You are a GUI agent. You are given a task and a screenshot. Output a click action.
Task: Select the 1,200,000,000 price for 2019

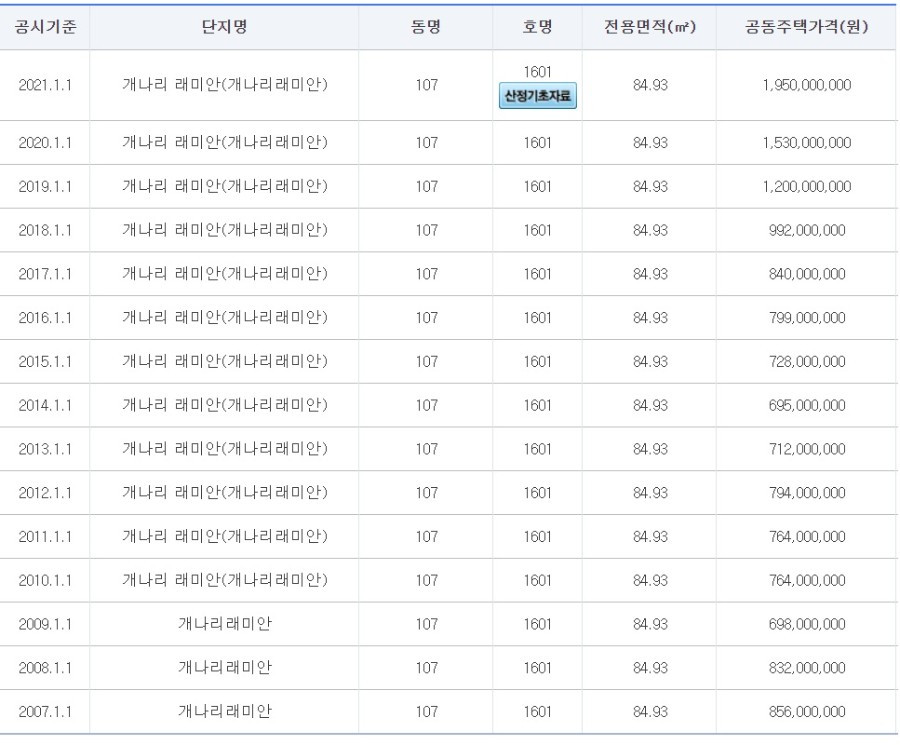click(806, 187)
